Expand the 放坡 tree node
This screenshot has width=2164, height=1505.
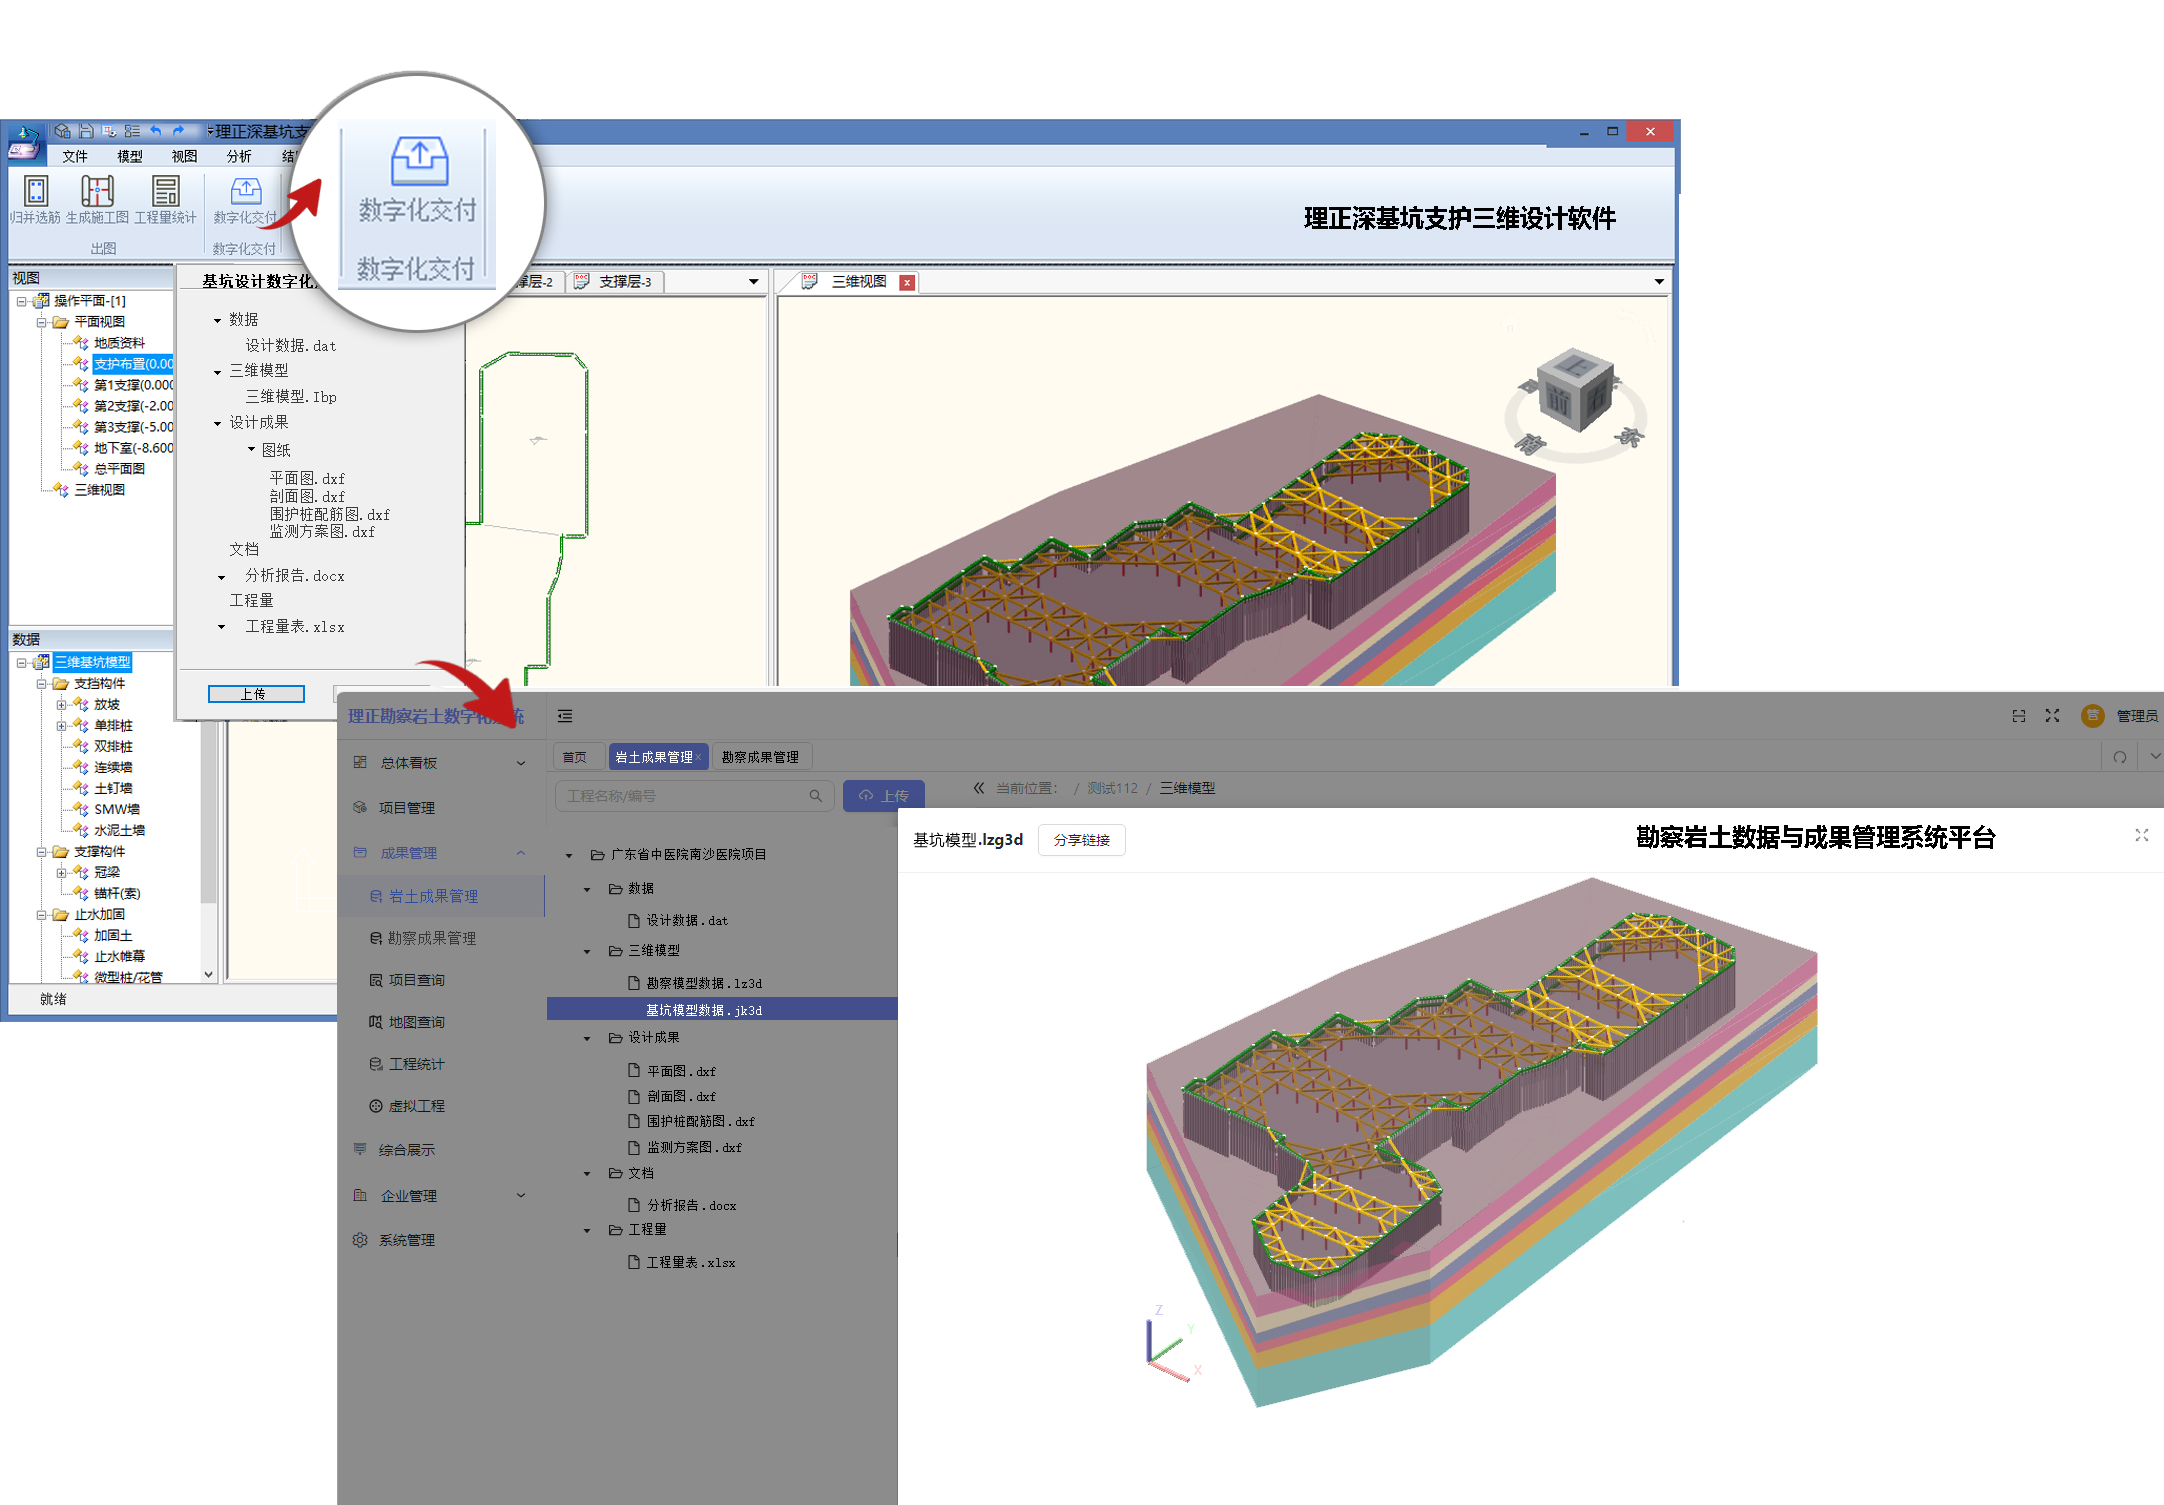(62, 705)
